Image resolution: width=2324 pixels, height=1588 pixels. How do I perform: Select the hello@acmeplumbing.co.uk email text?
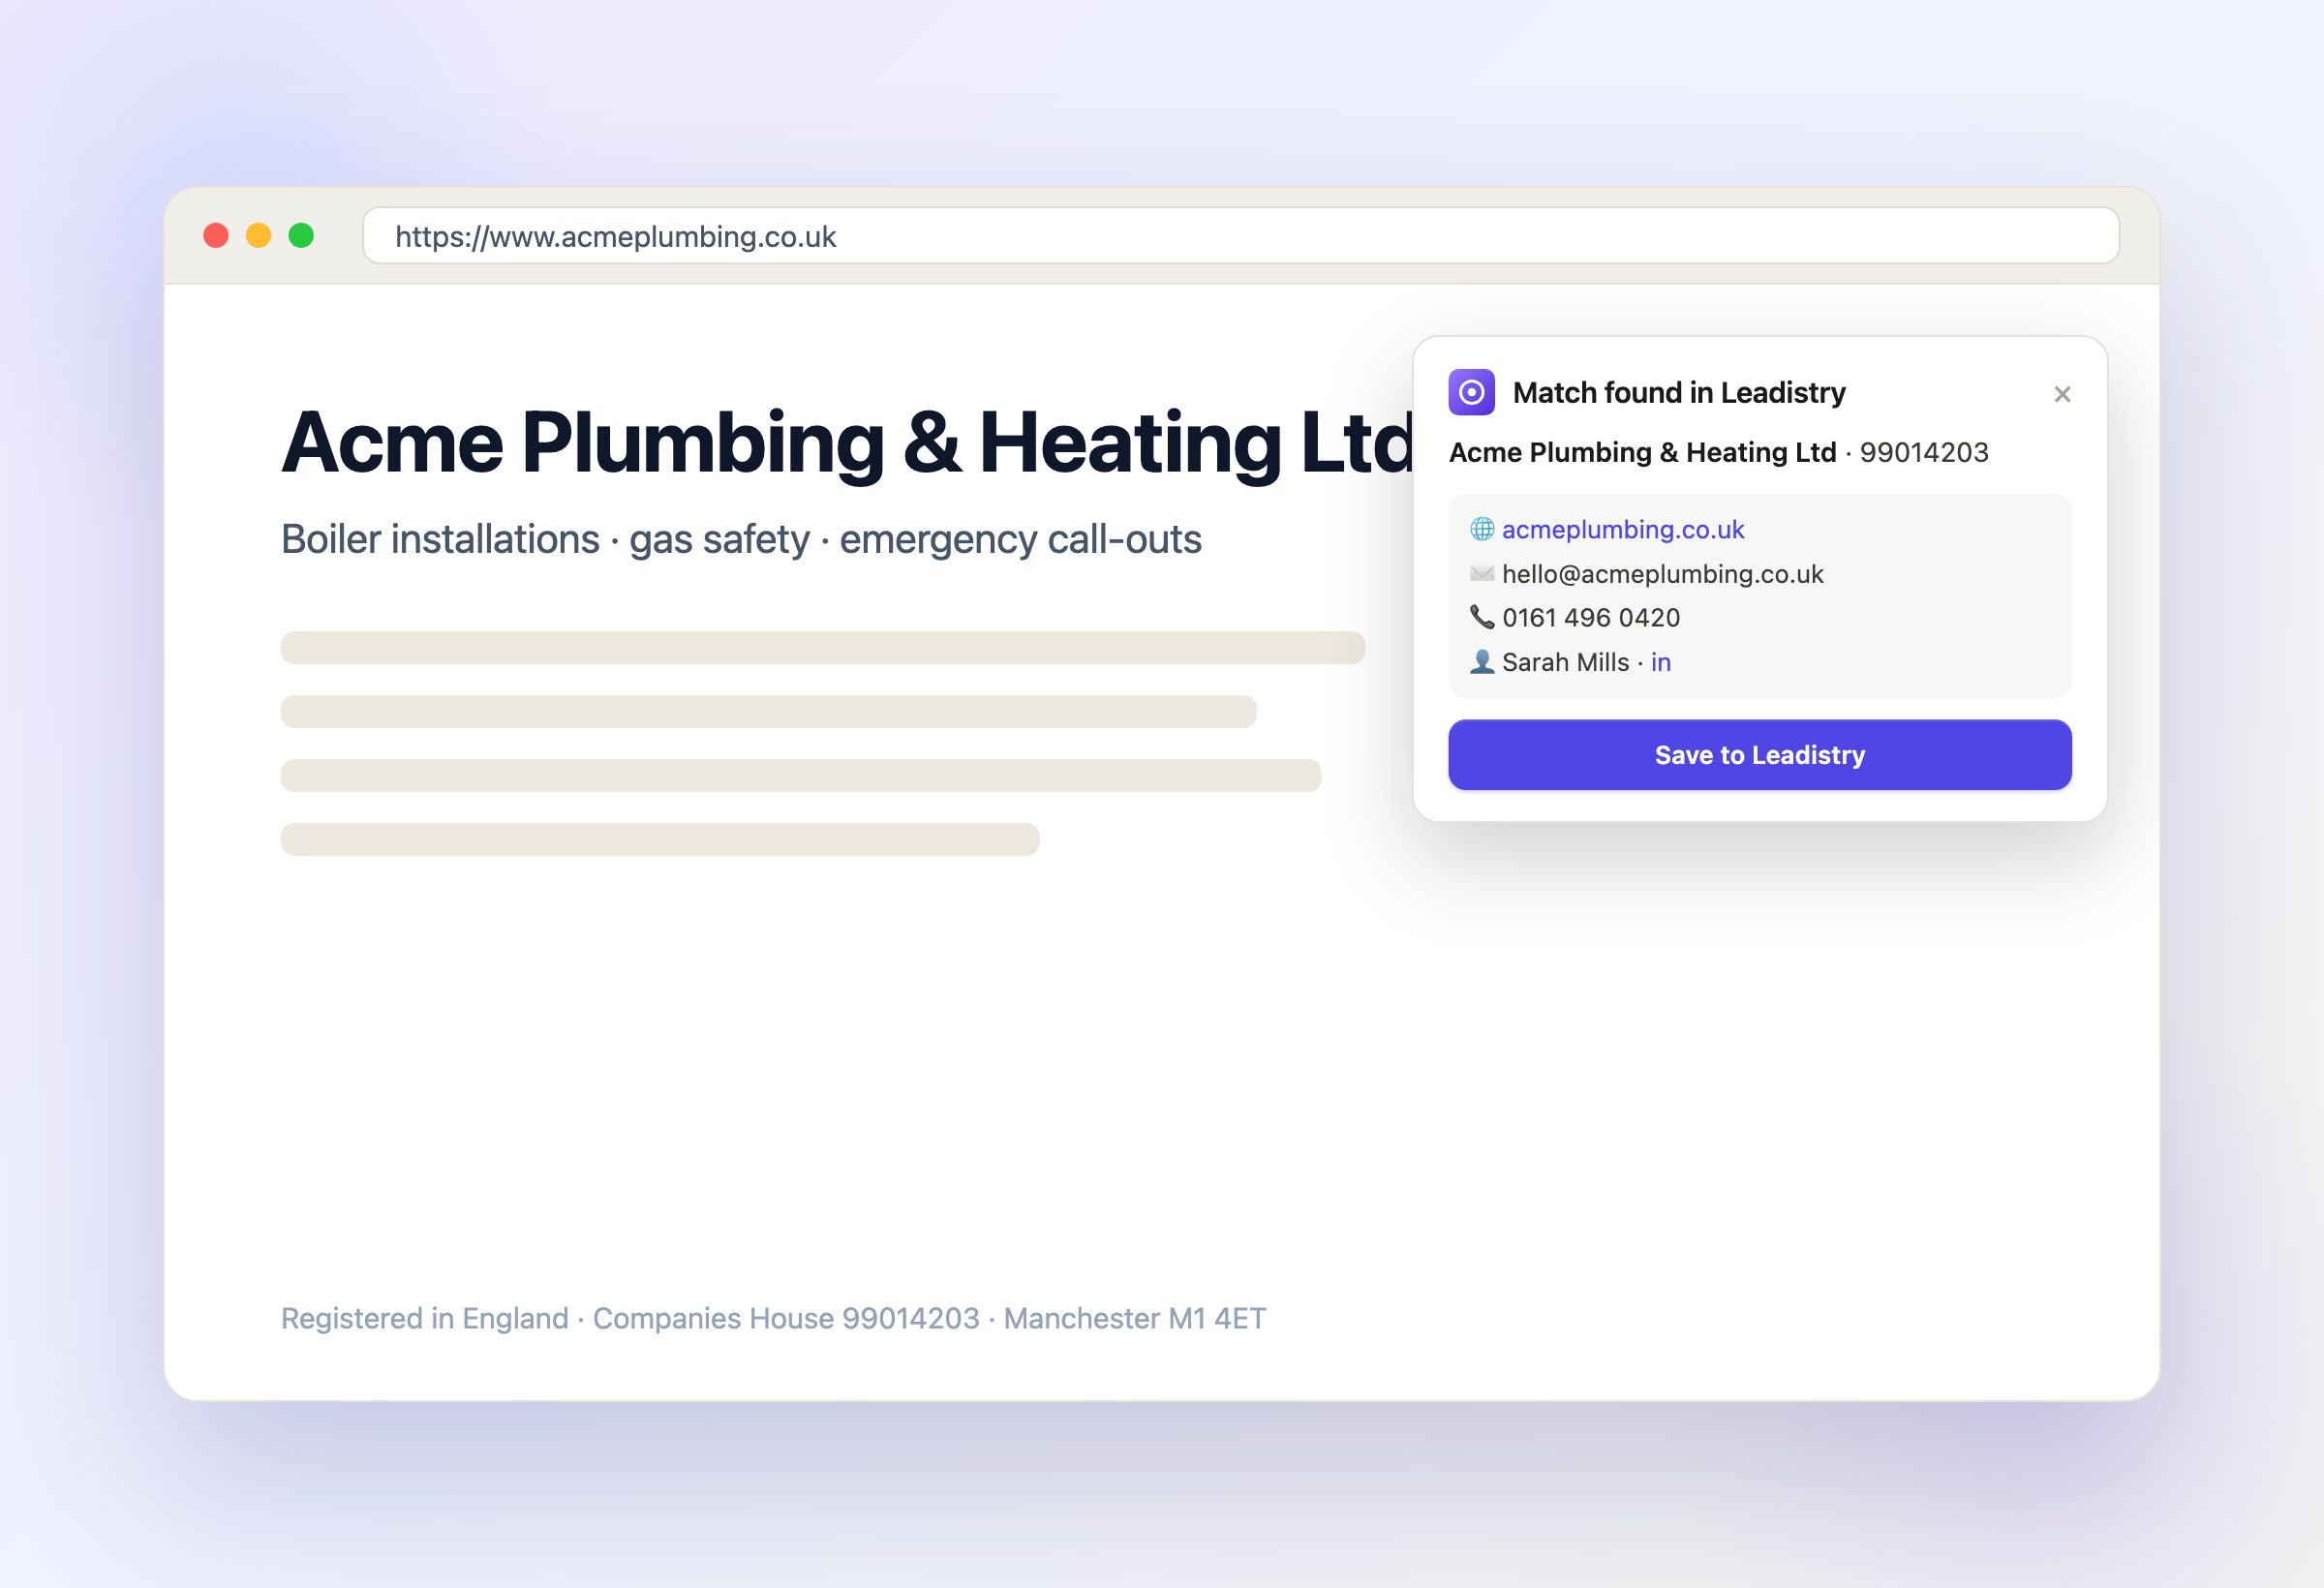1663,574
